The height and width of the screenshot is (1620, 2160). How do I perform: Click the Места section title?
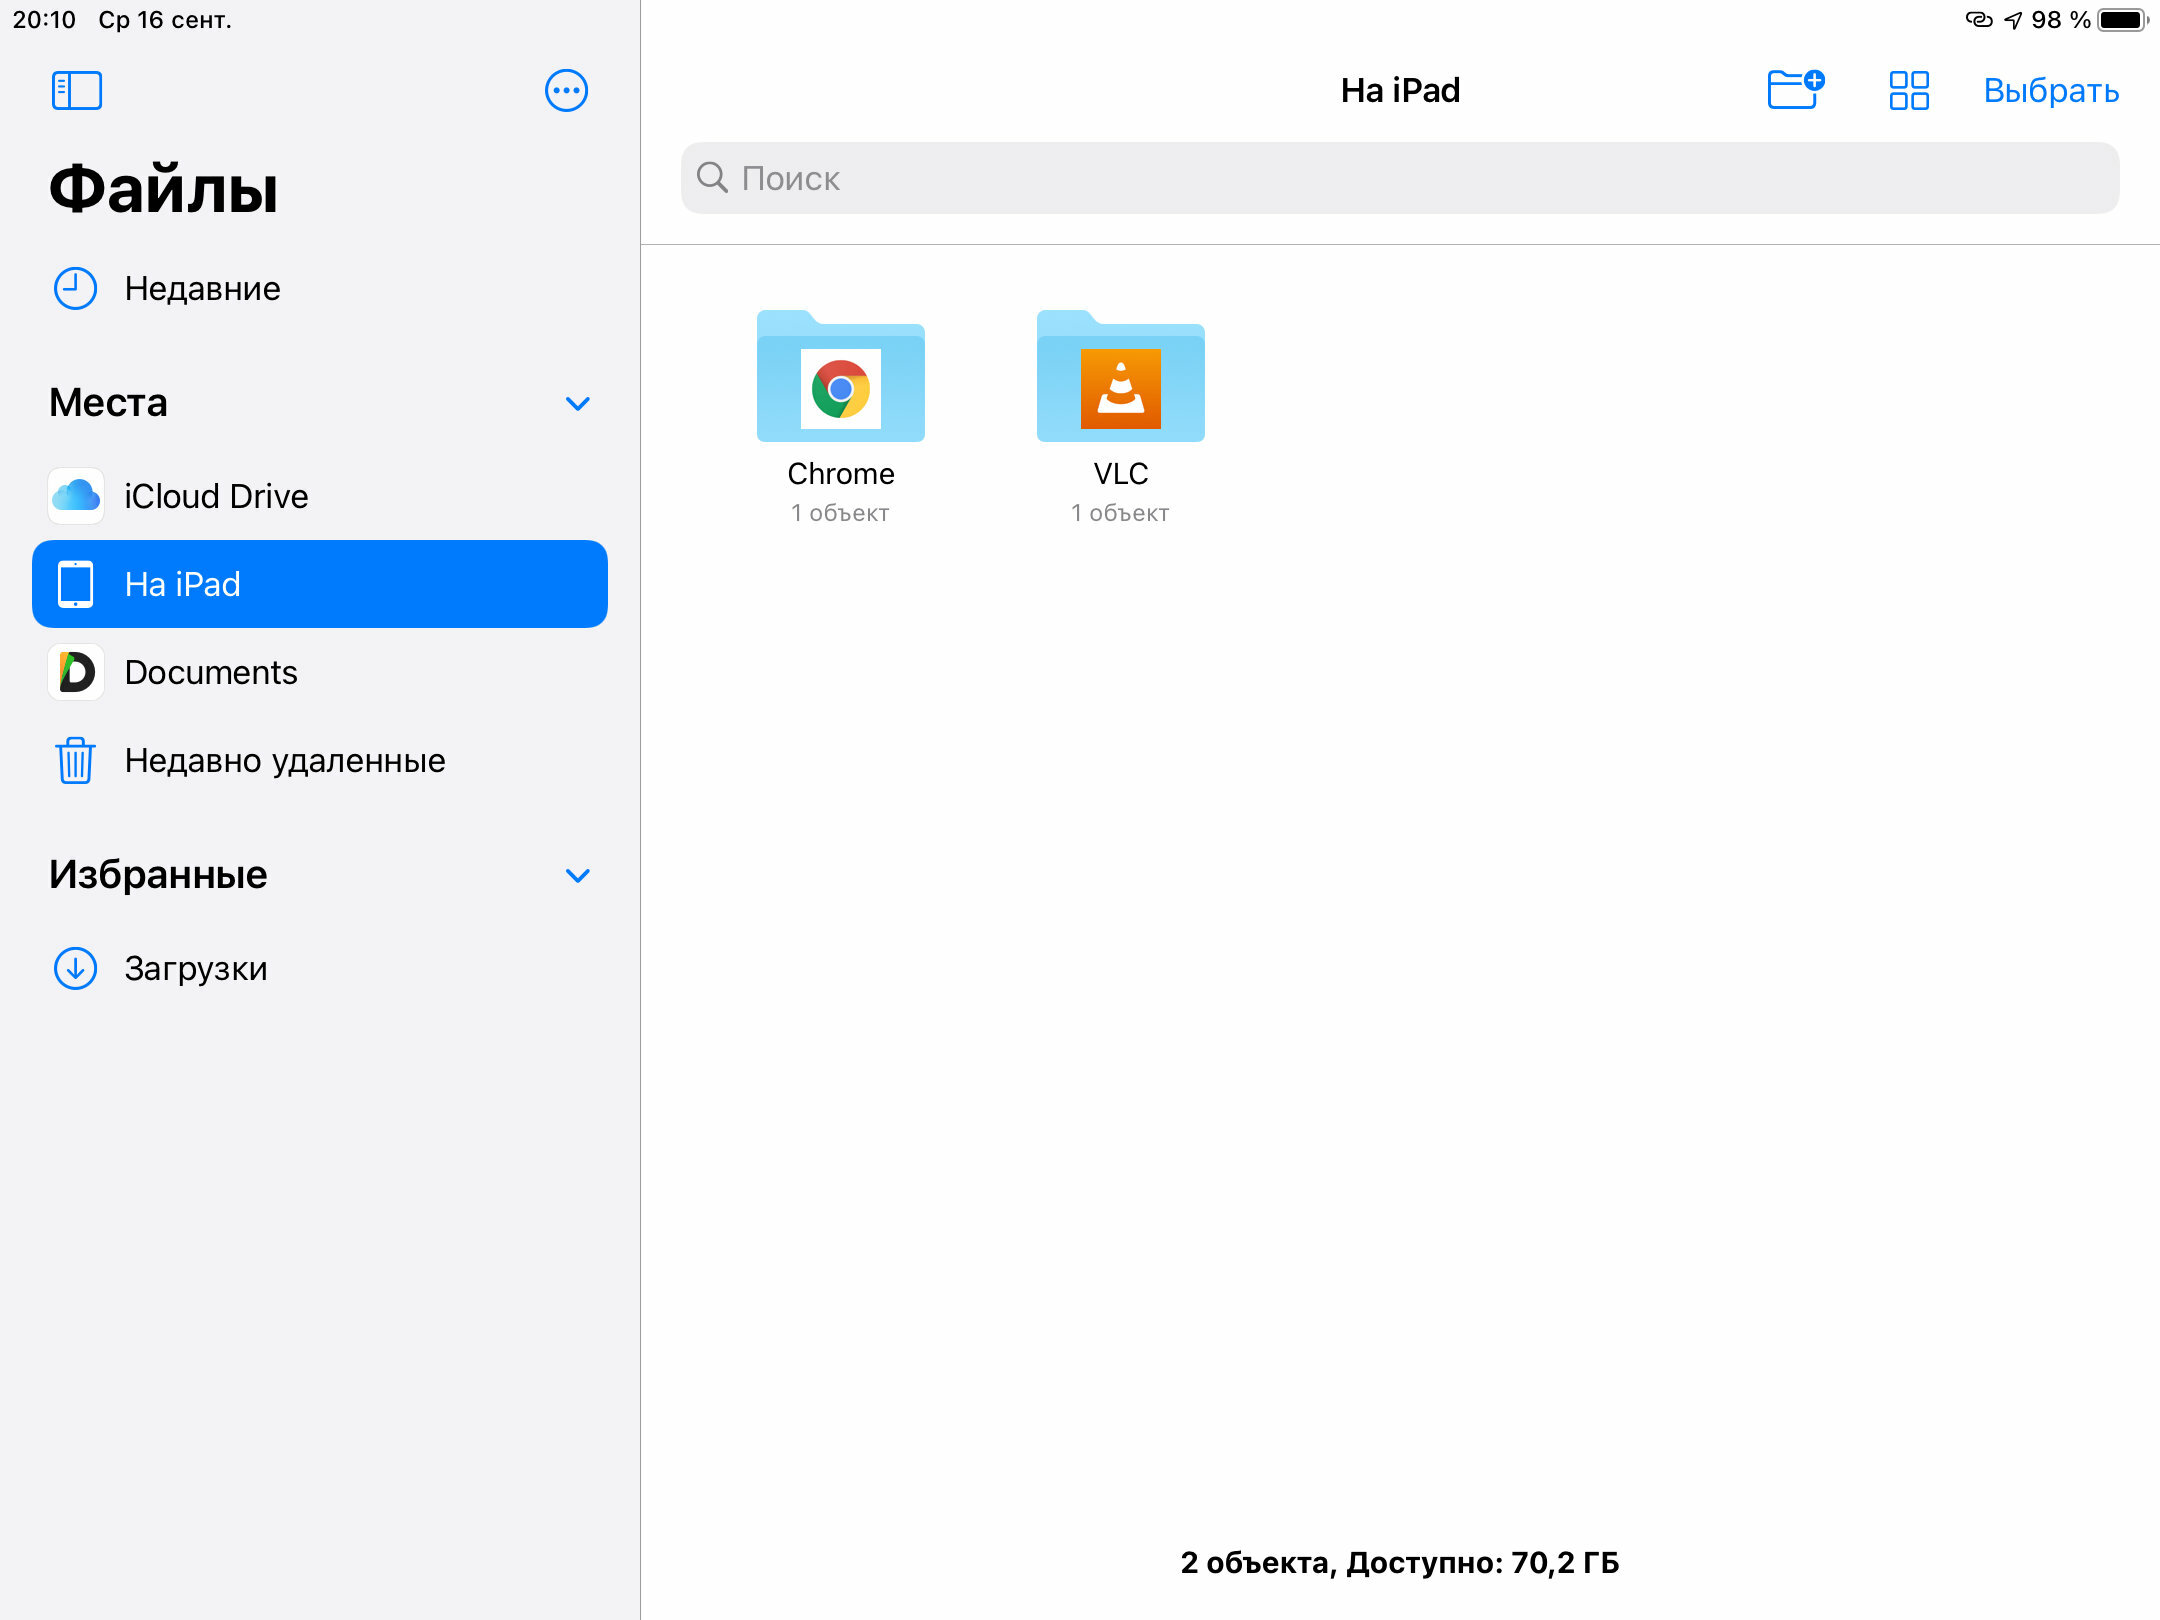pyautogui.click(x=108, y=403)
